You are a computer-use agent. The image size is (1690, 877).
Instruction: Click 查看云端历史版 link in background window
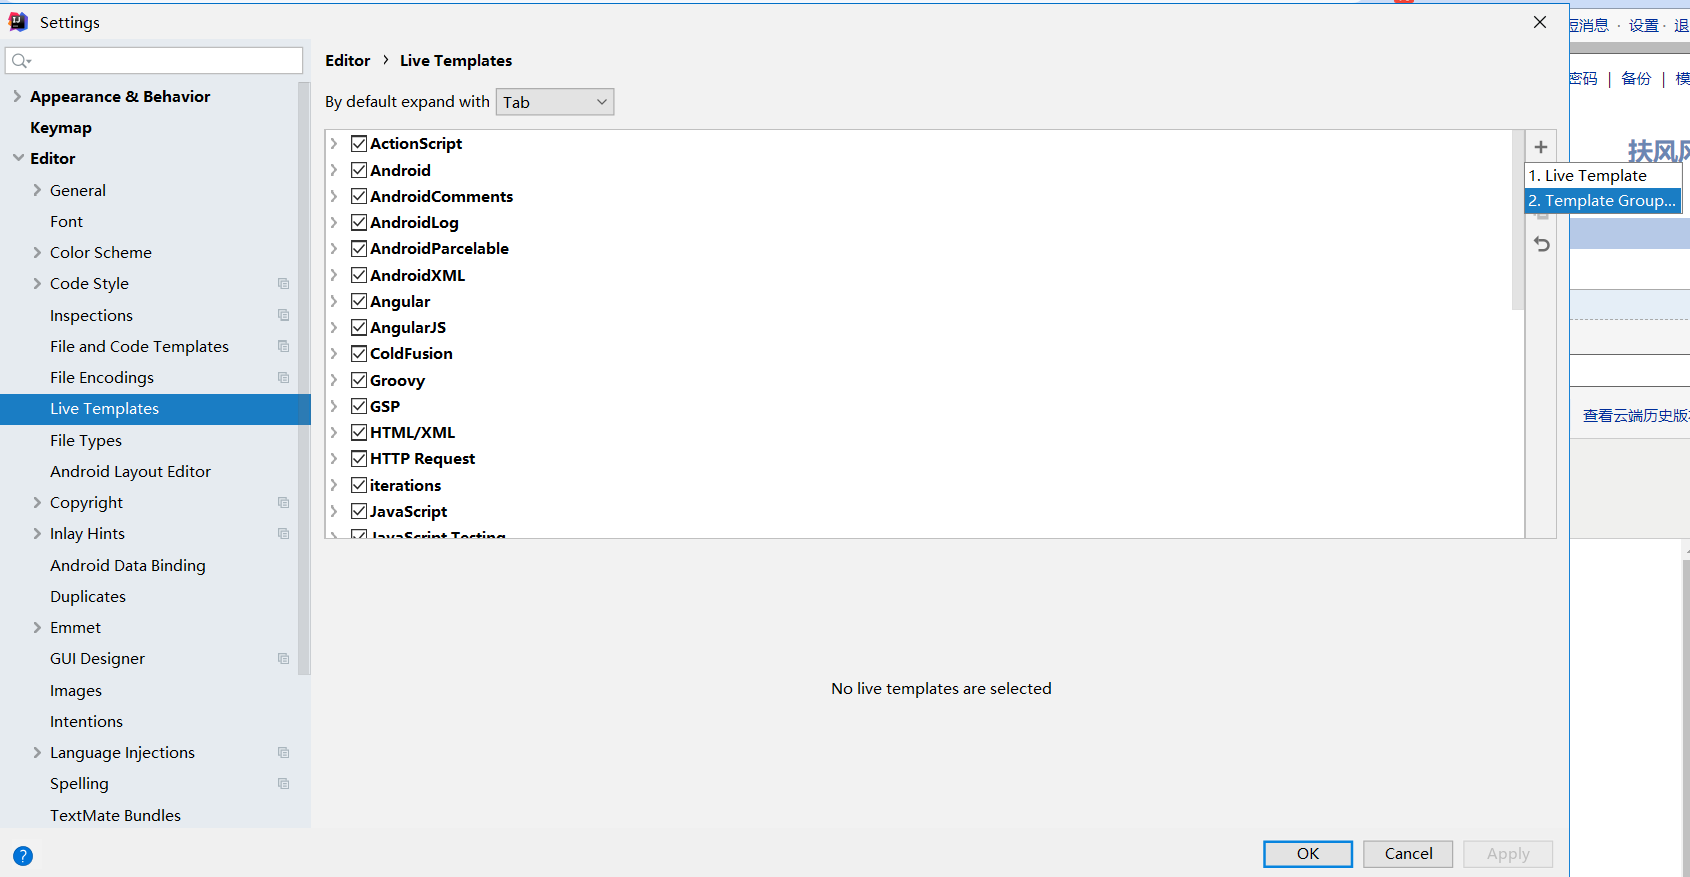pyautogui.click(x=1636, y=416)
